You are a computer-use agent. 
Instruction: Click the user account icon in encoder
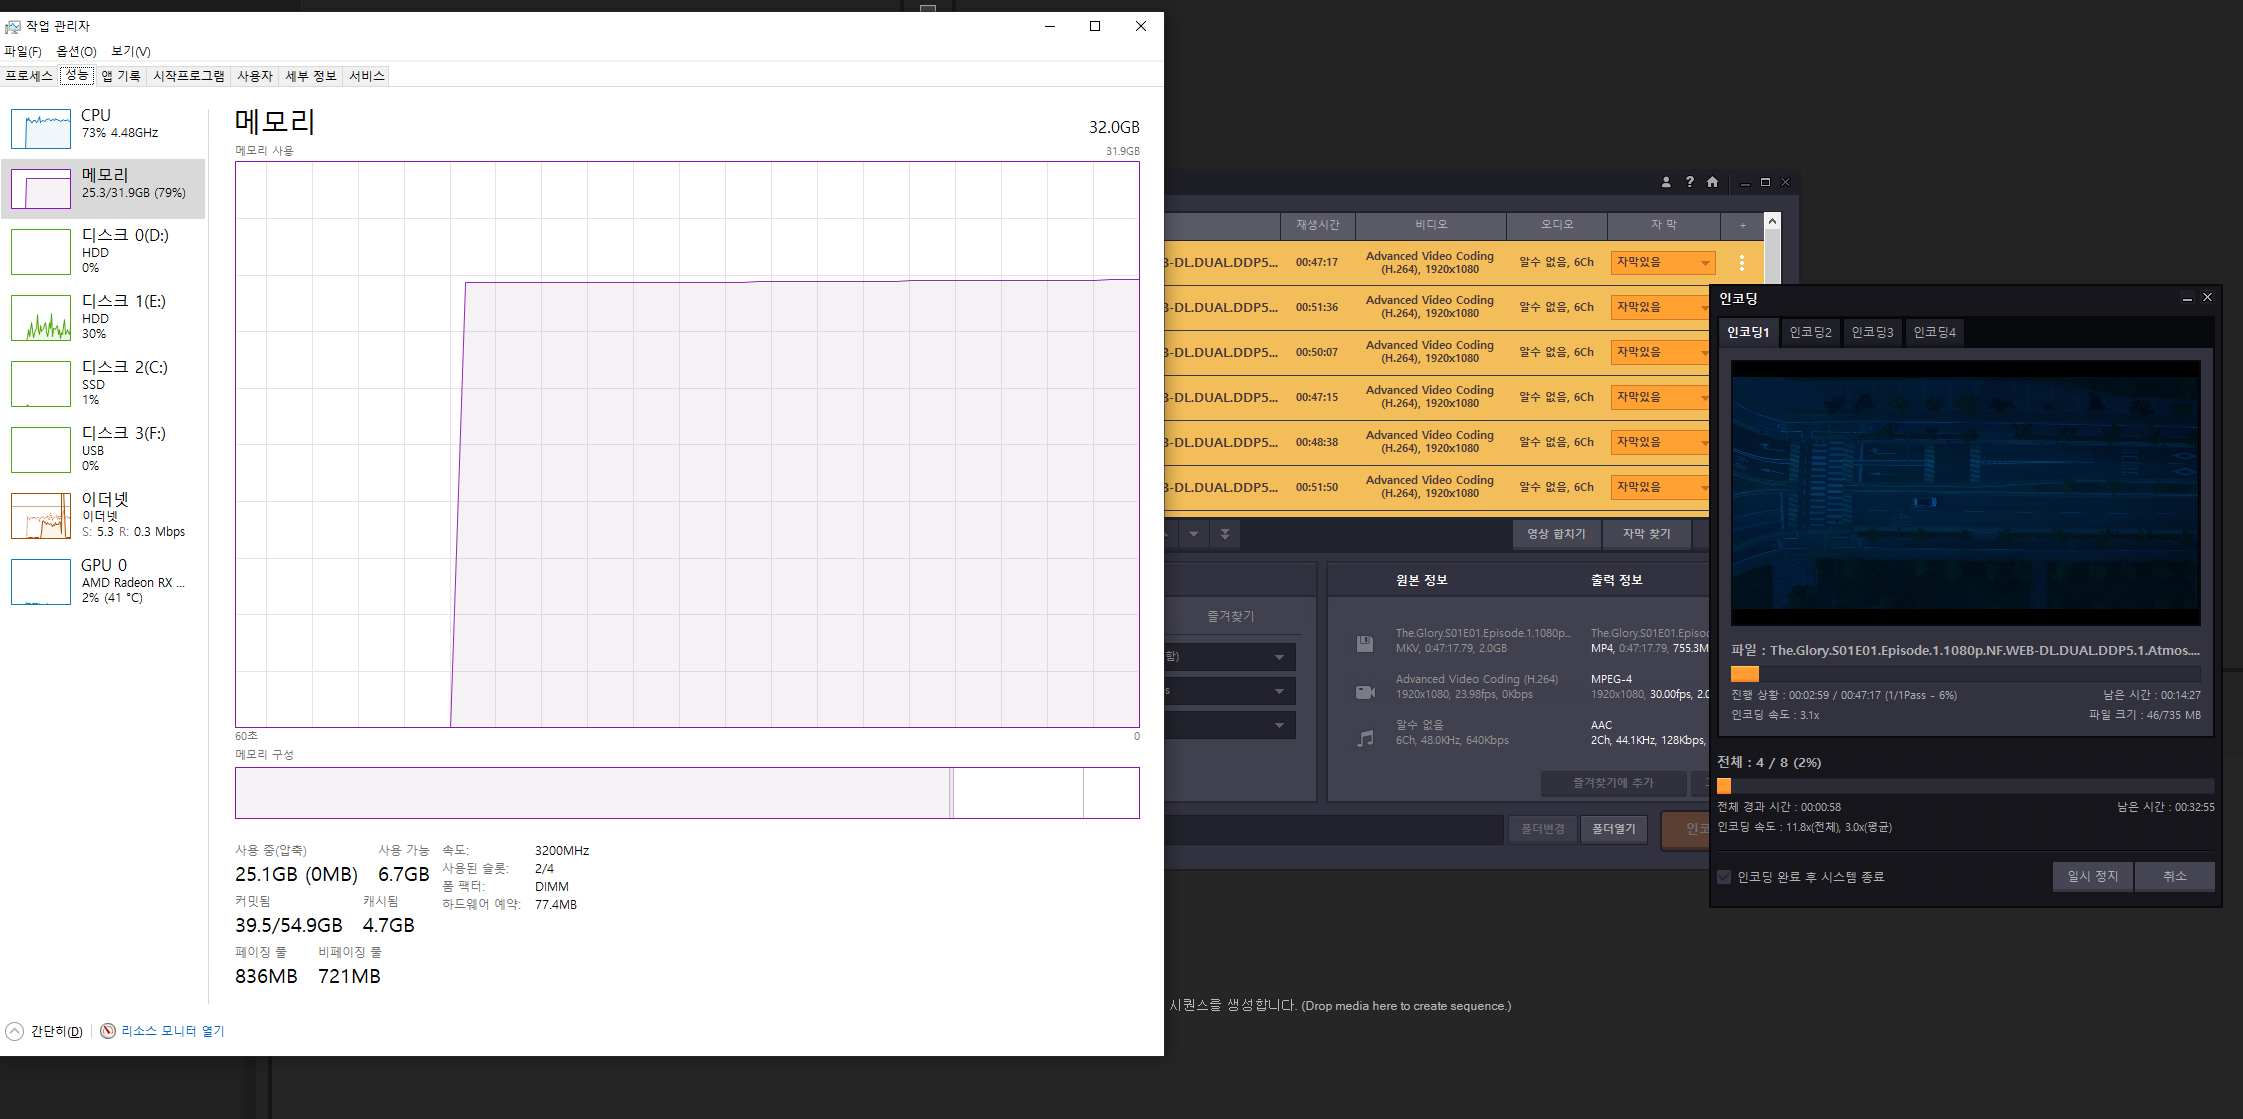tap(1666, 182)
